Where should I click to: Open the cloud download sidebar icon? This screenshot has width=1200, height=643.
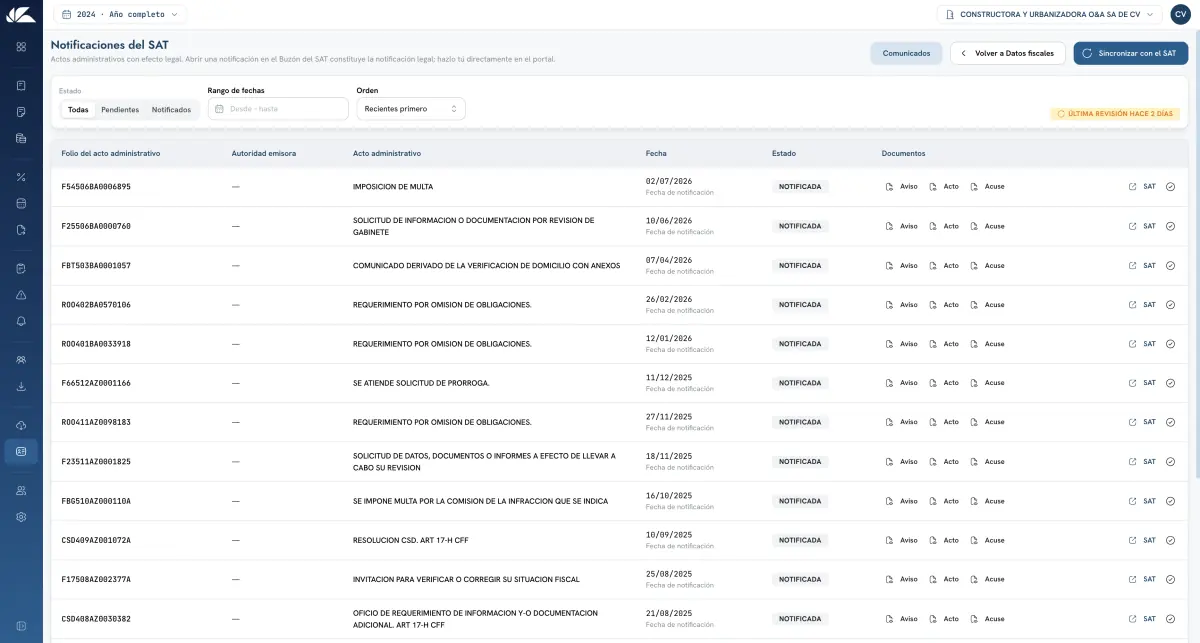[x=21, y=425]
